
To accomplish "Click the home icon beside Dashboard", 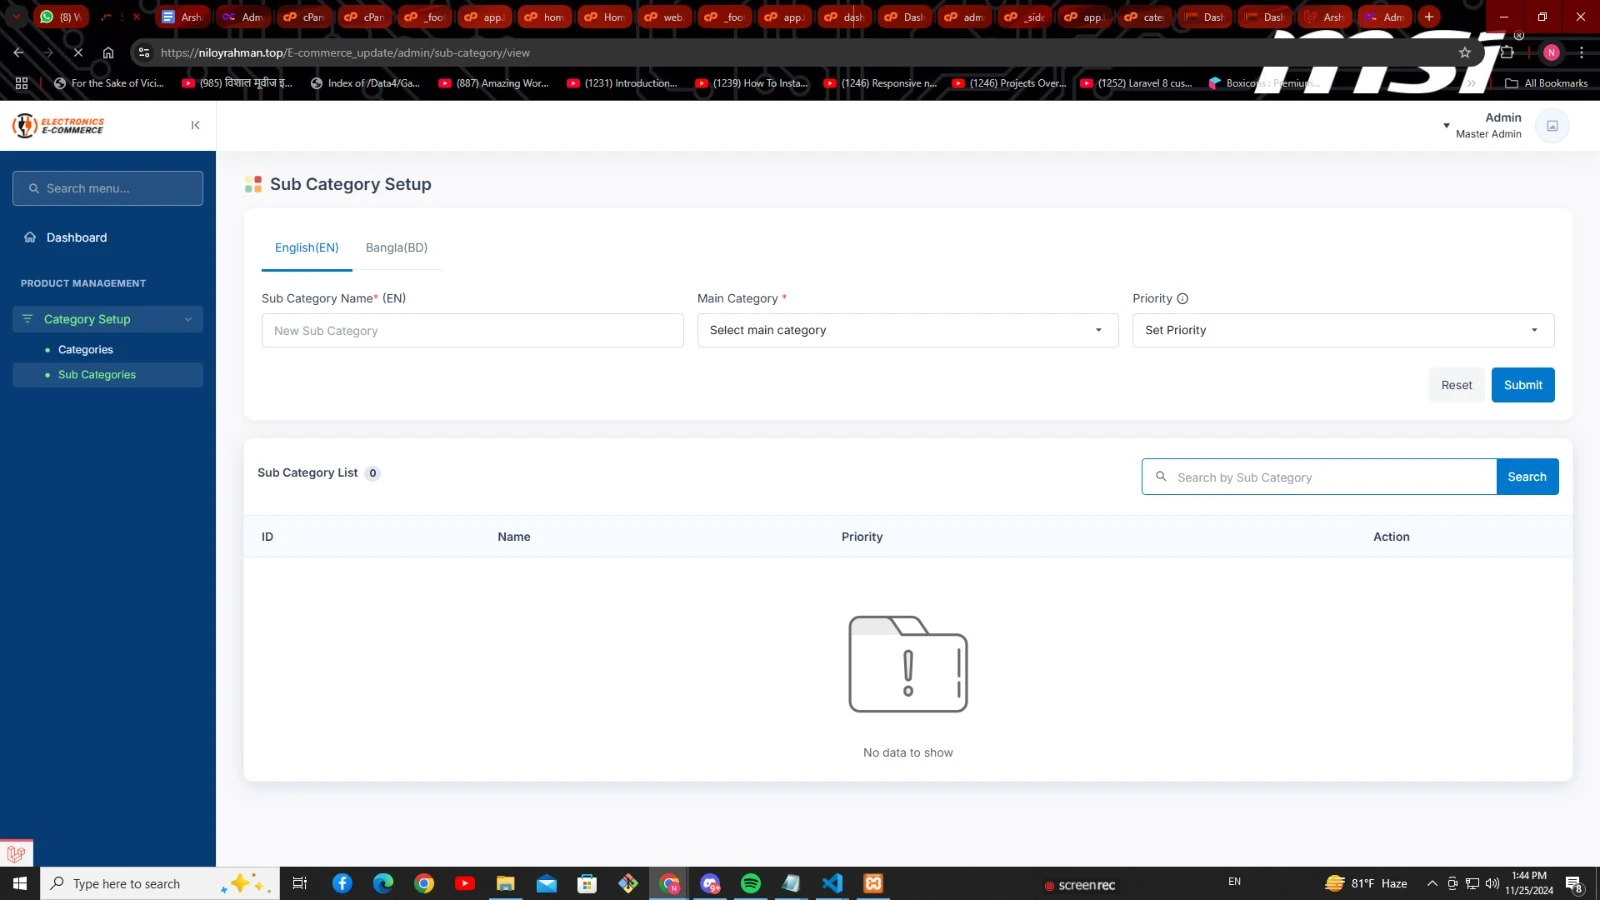I will point(30,238).
